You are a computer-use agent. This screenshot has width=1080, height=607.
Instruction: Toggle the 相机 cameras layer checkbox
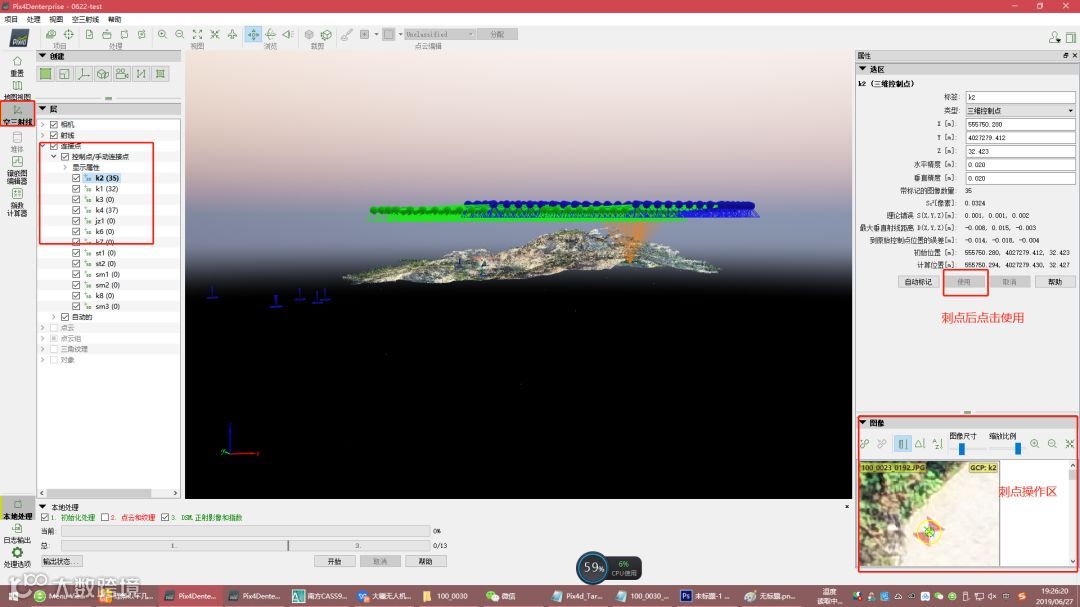tap(54, 125)
